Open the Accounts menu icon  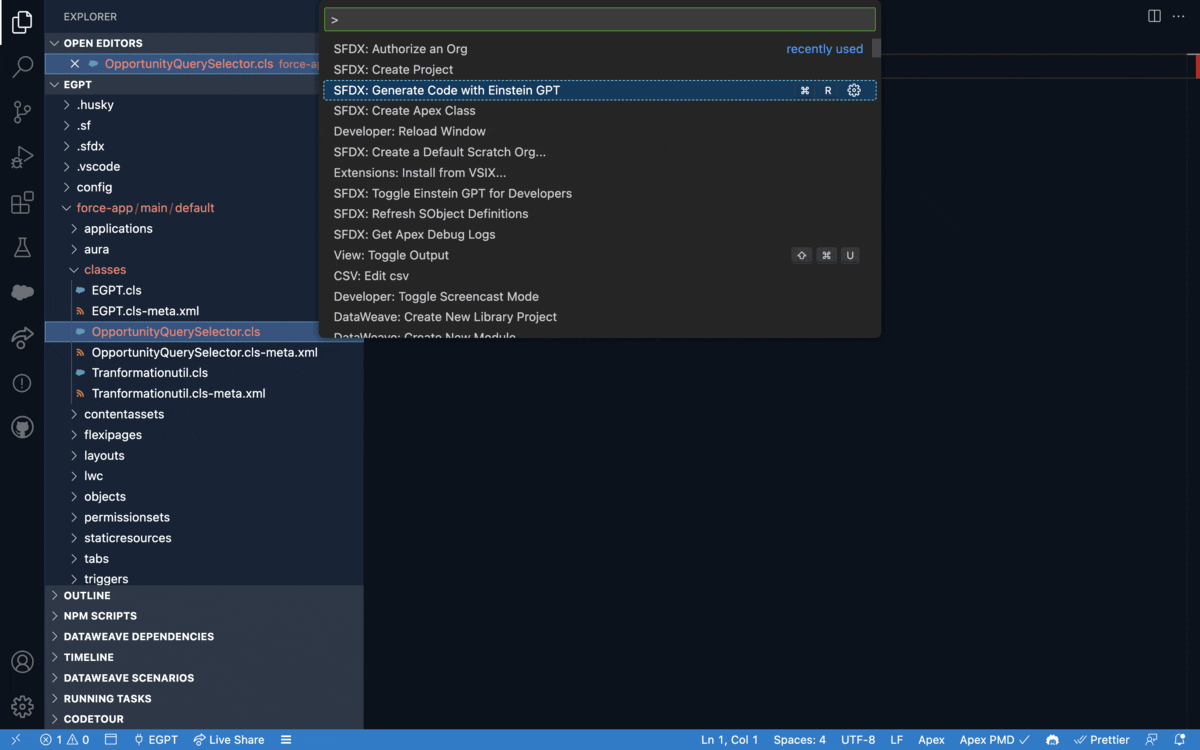(x=22, y=662)
